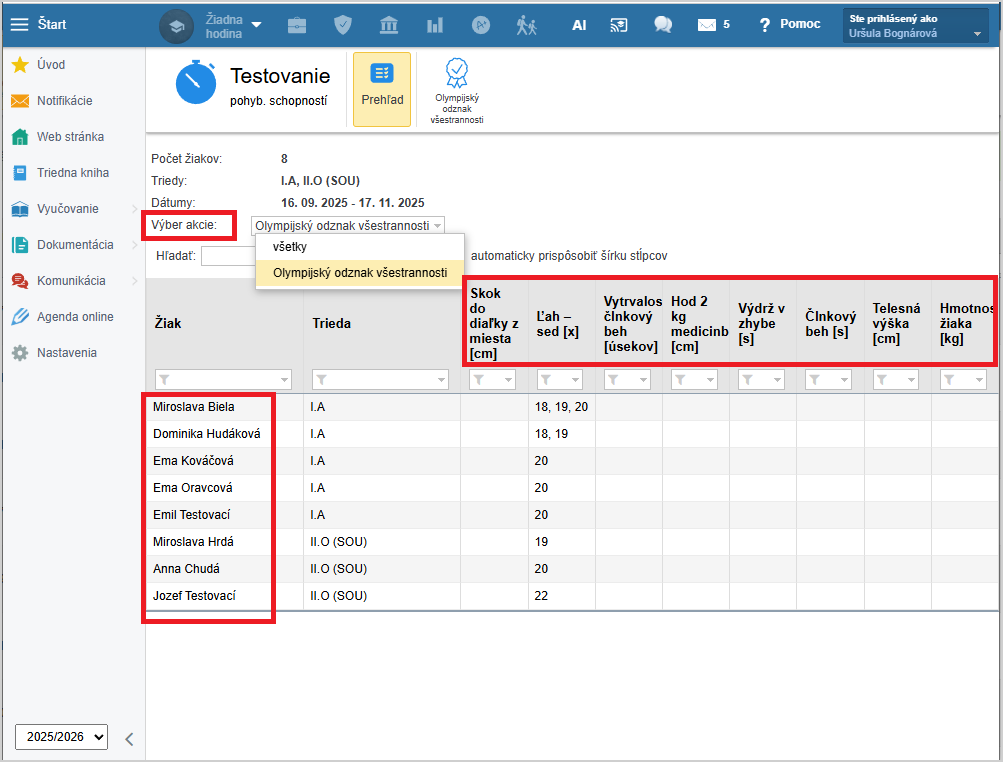Click the walking people icon in top bar

pyautogui.click(x=527, y=25)
